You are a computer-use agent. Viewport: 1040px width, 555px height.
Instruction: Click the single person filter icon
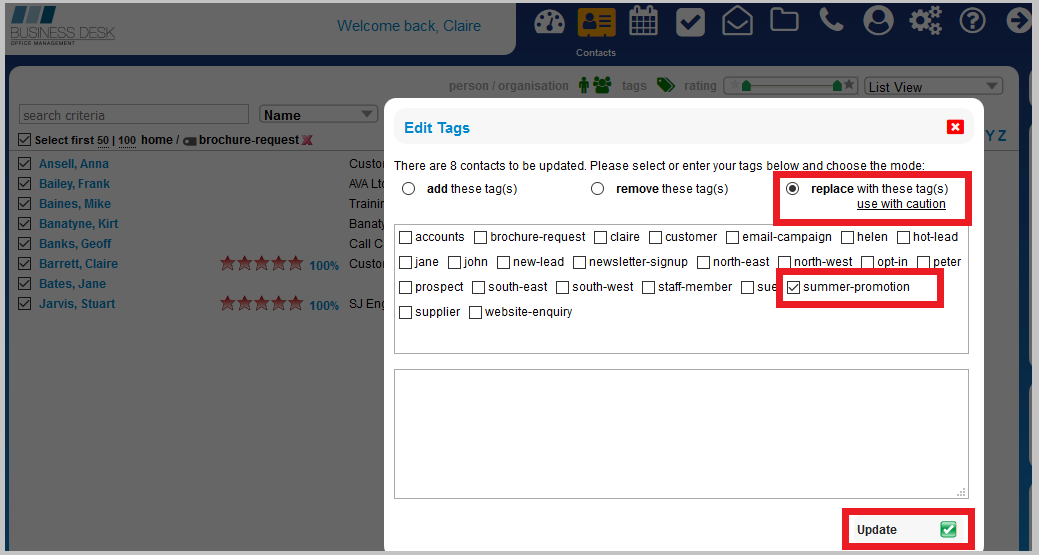584,86
